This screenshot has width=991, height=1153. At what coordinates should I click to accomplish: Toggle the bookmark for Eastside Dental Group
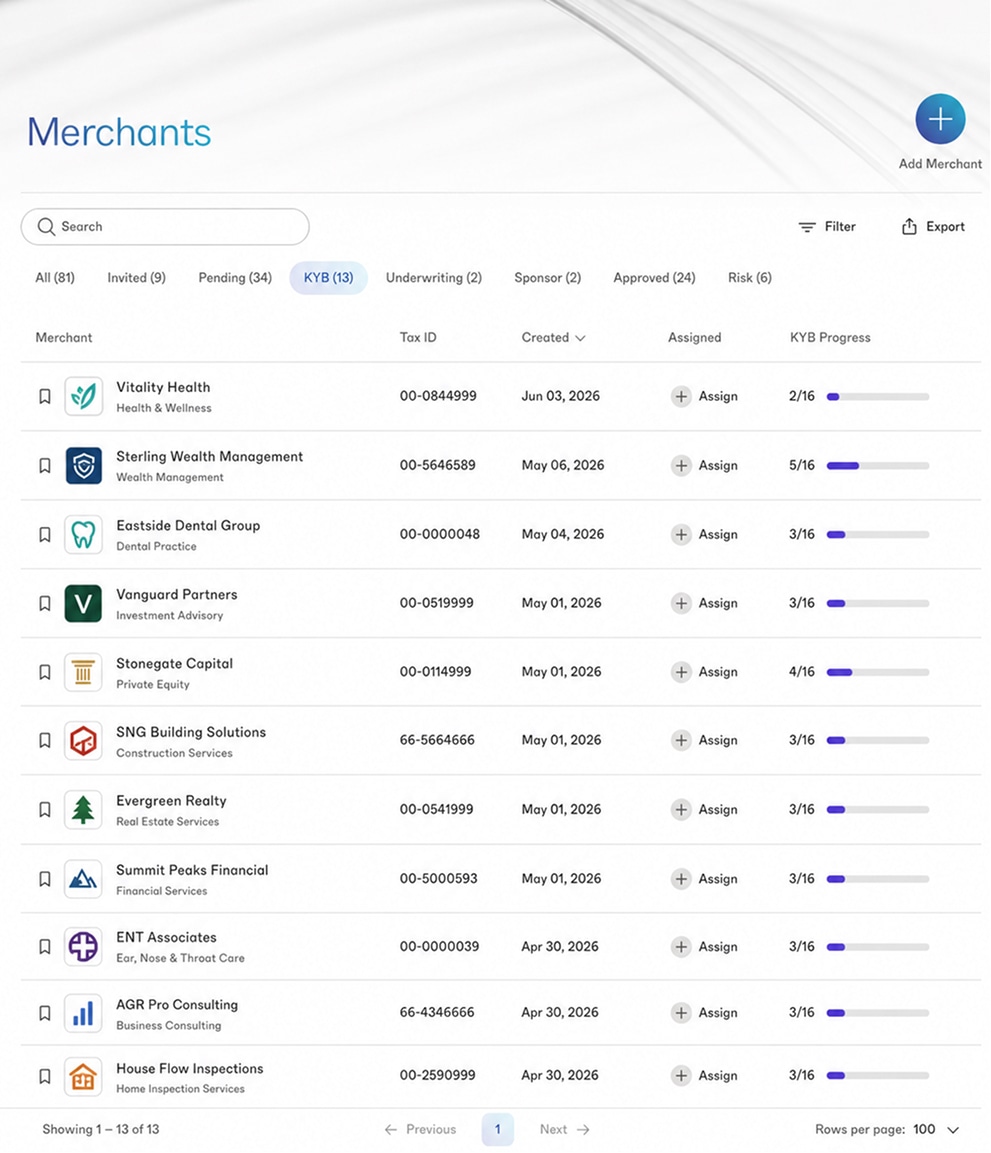[45, 535]
